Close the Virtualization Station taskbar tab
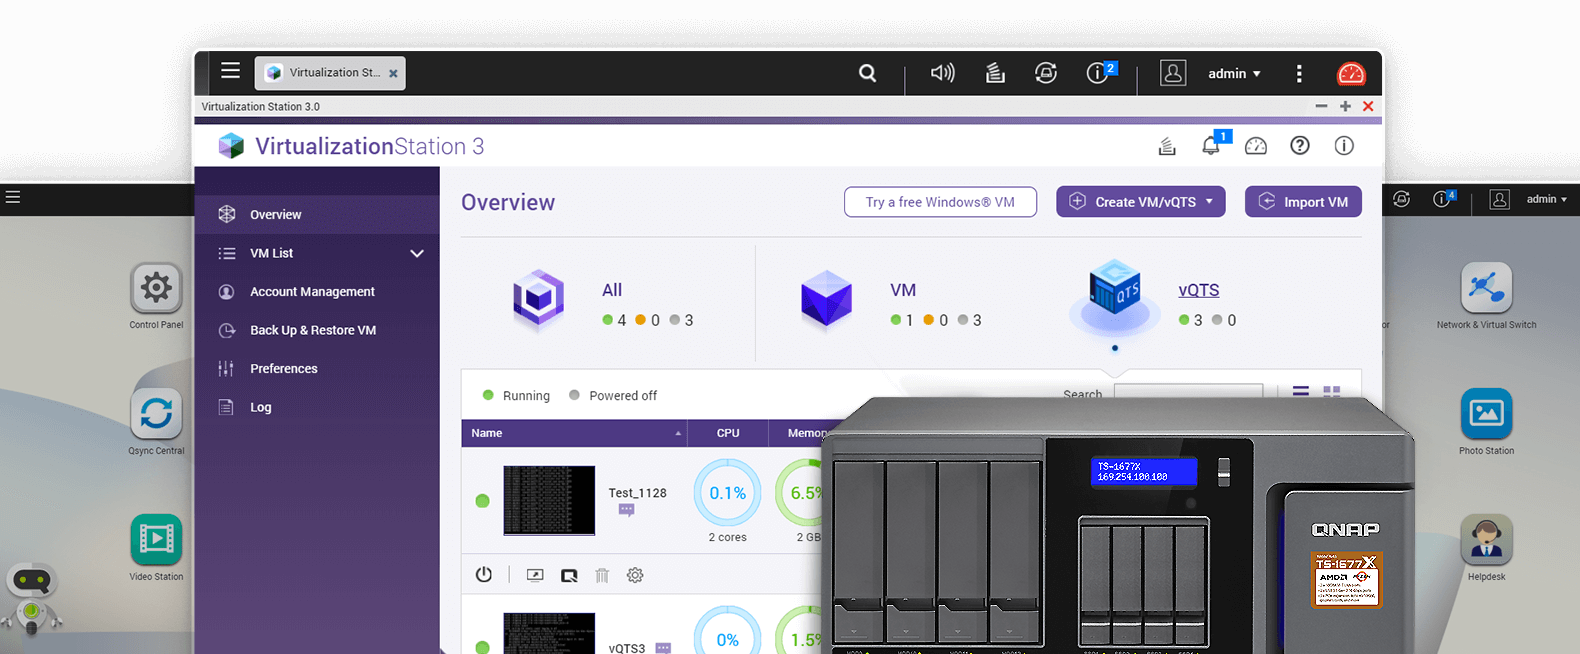This screenshot has height=654, width=1580. [393, 73]
